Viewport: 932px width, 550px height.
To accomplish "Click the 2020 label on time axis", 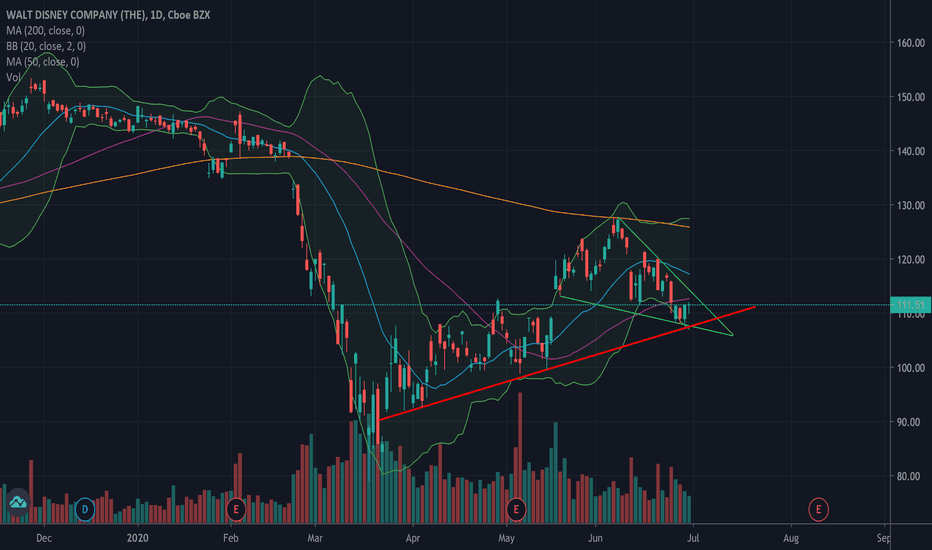I will pos(137,538).
